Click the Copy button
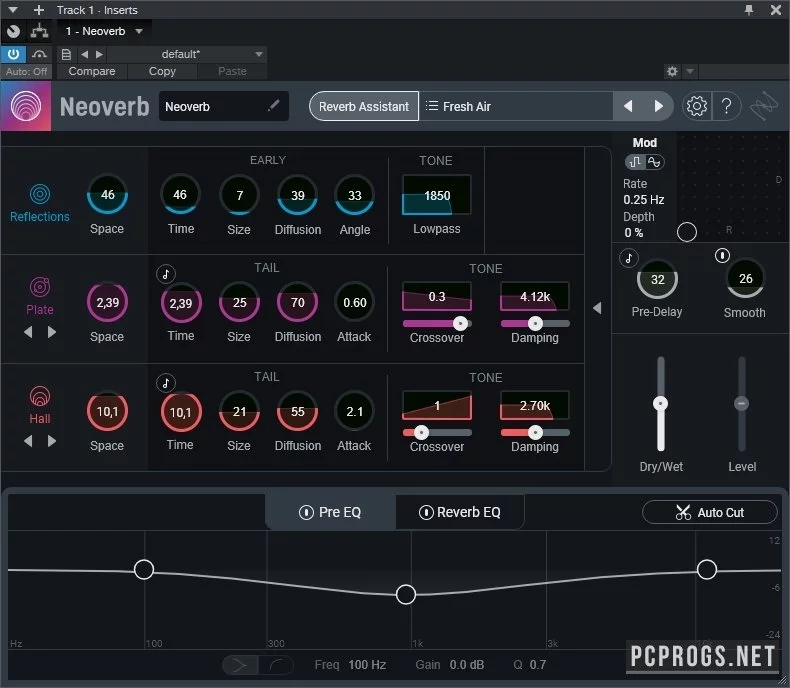Viewport: 790px width, 688px height. point(162,72)
